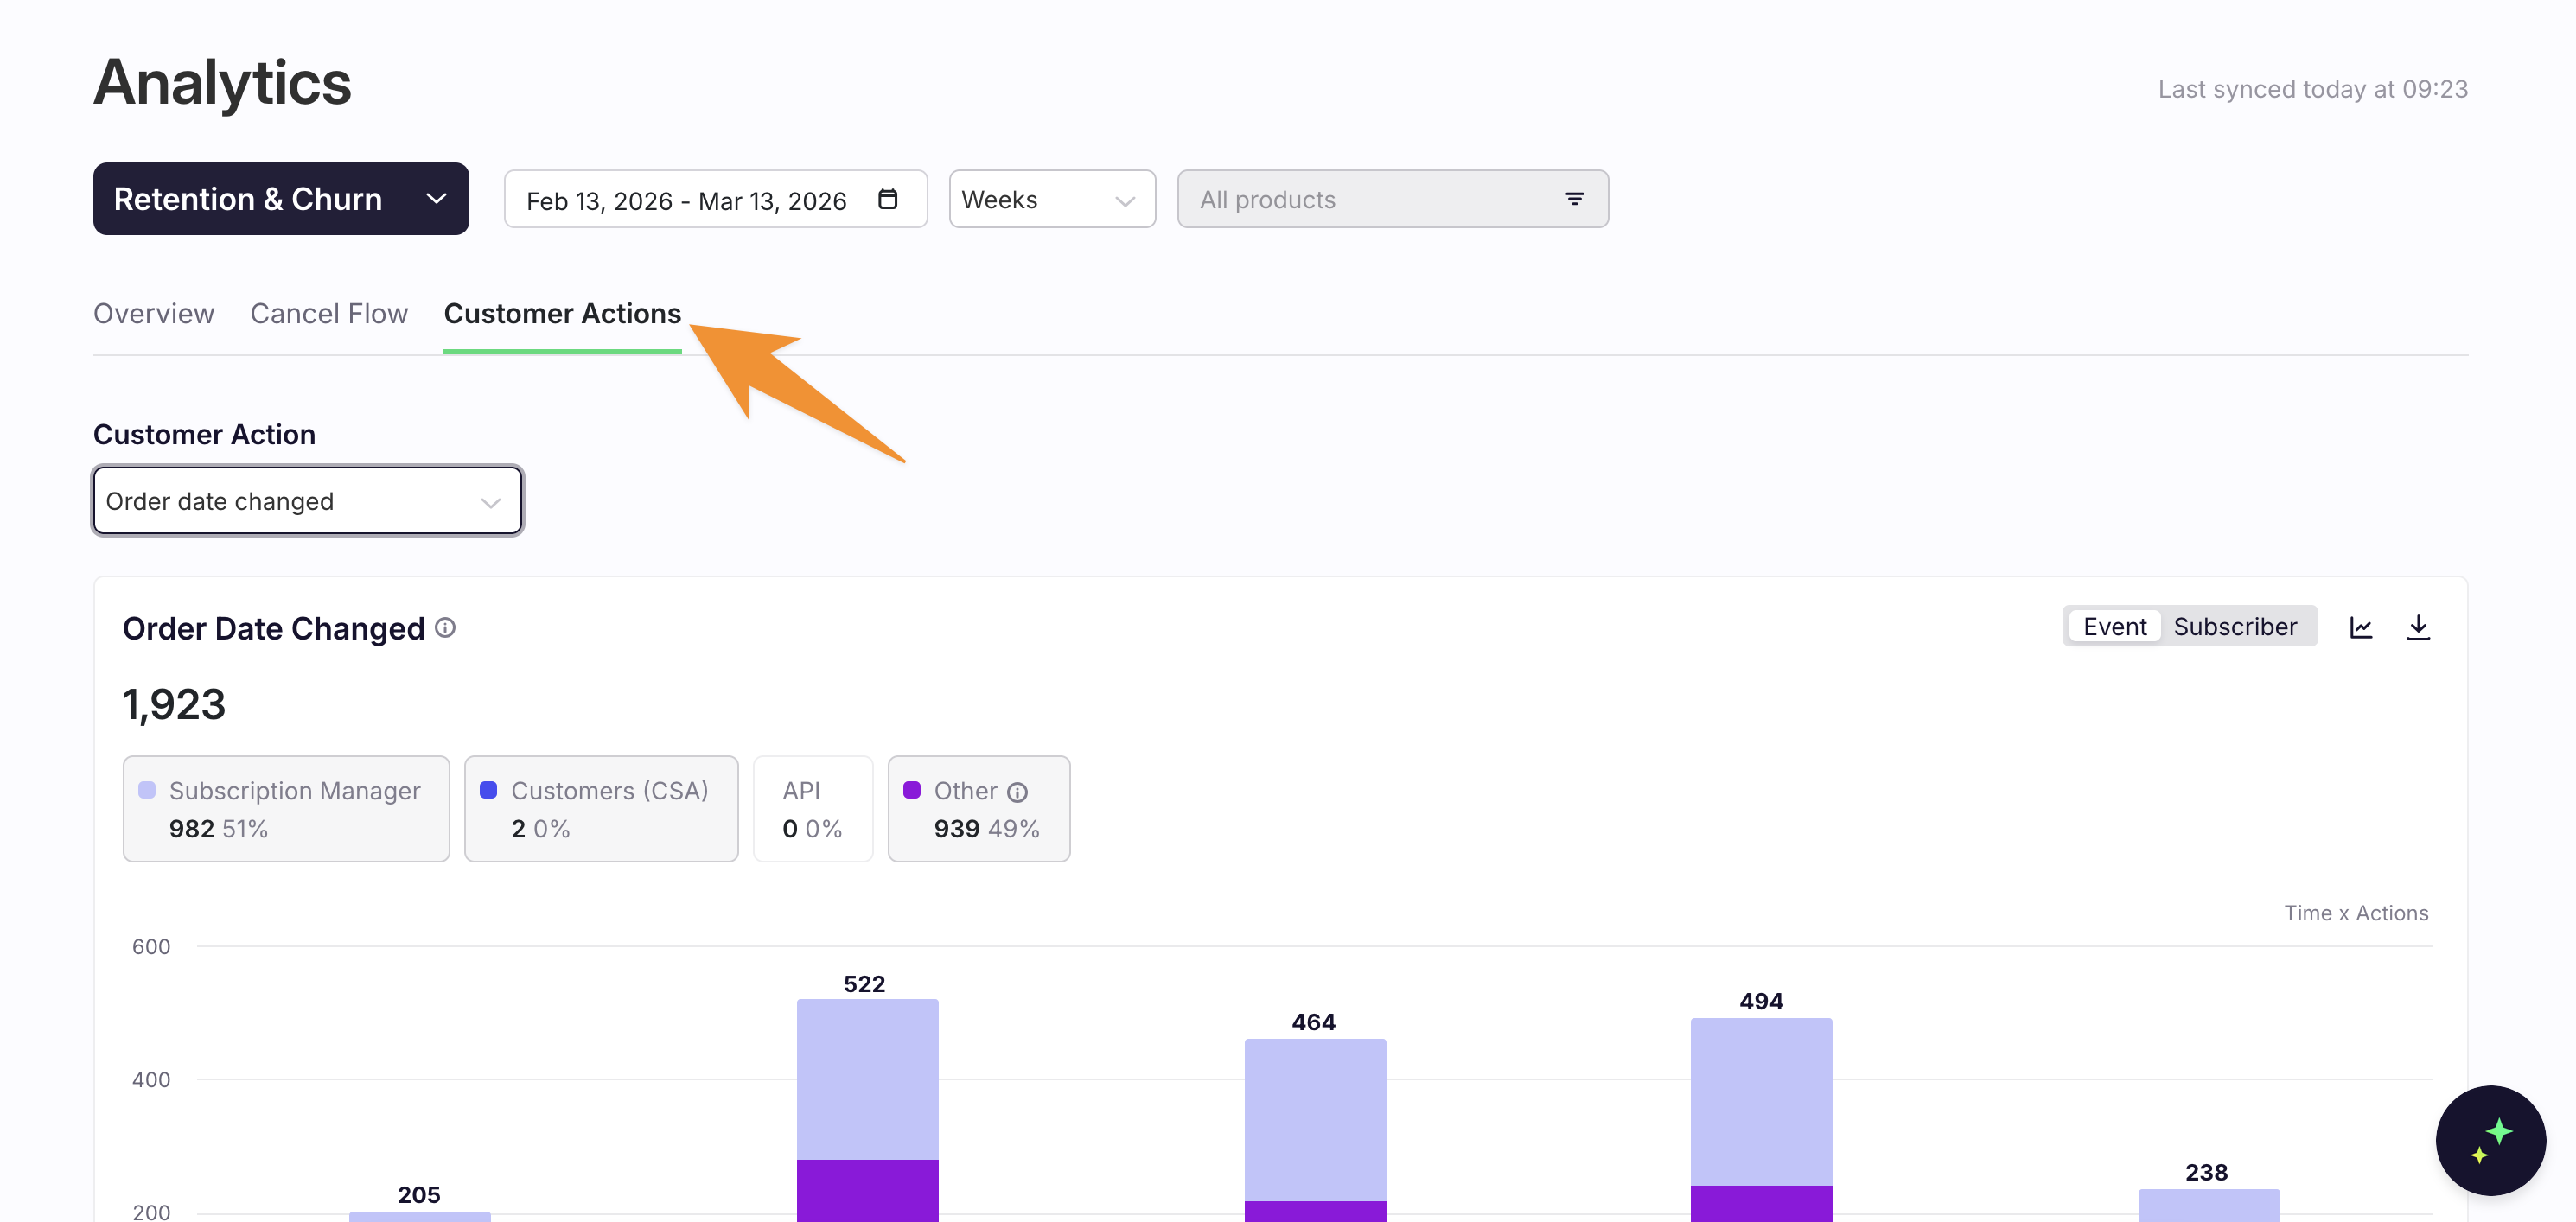Download the Order Date Changed chart data

[2420, 627]
